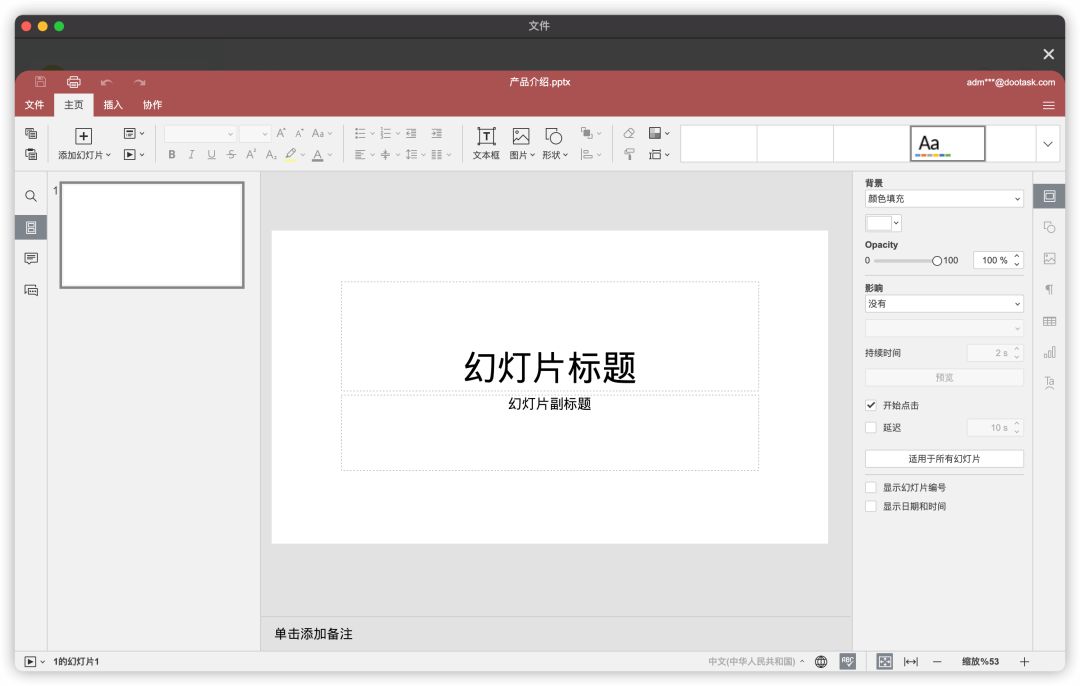The image size is (1080, 686).
Task: Toggle italic formatting
Action: tap(191, 155)
